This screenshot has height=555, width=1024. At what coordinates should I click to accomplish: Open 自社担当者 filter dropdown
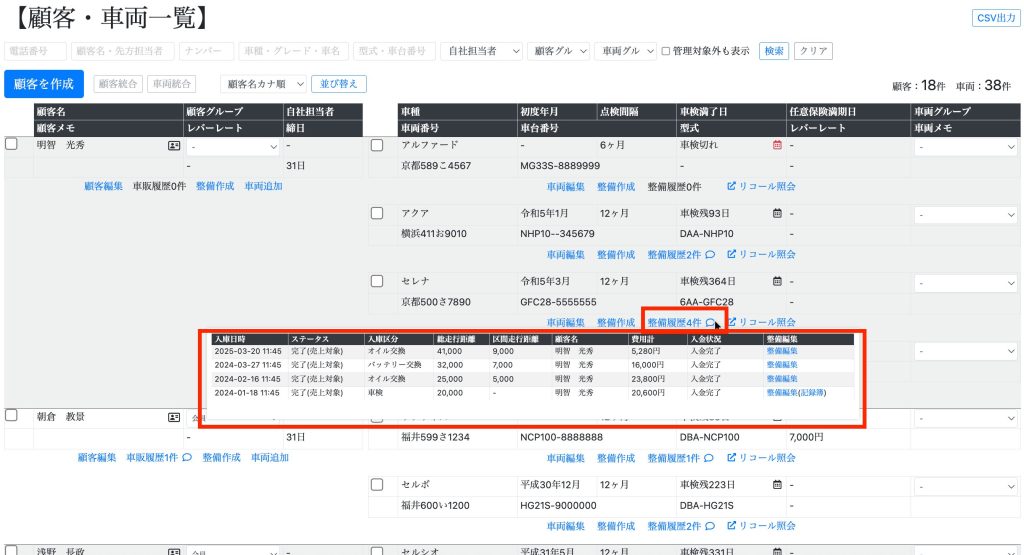click(481, 51)
